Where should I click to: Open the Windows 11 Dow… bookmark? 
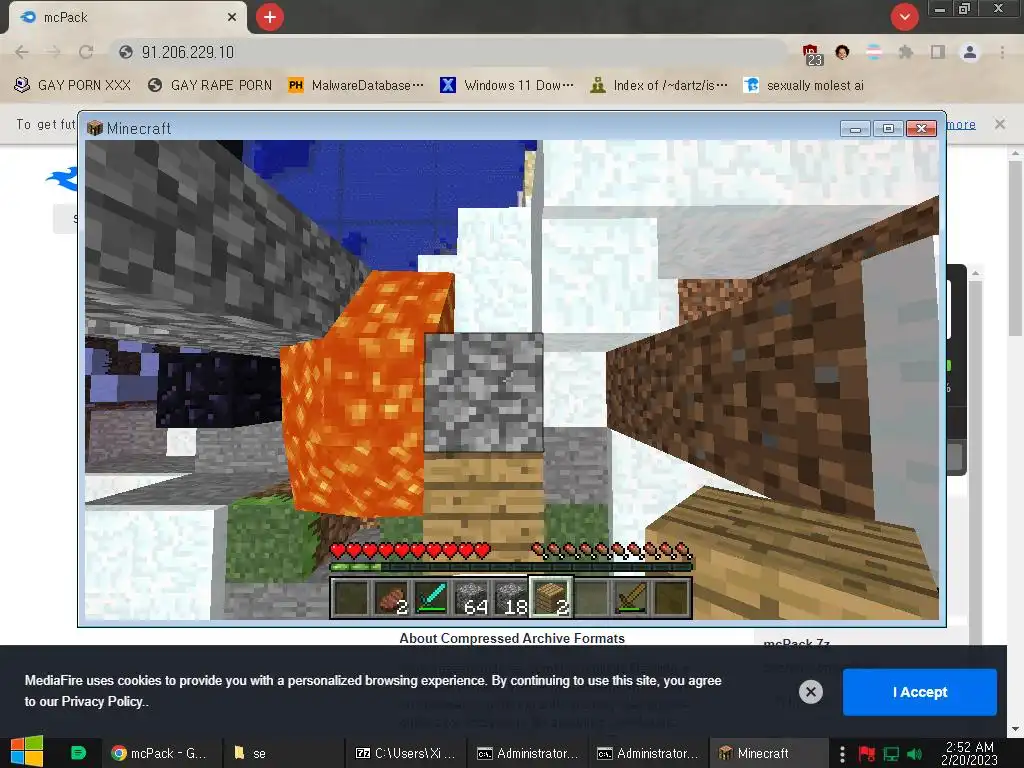(x=507, y=86)
